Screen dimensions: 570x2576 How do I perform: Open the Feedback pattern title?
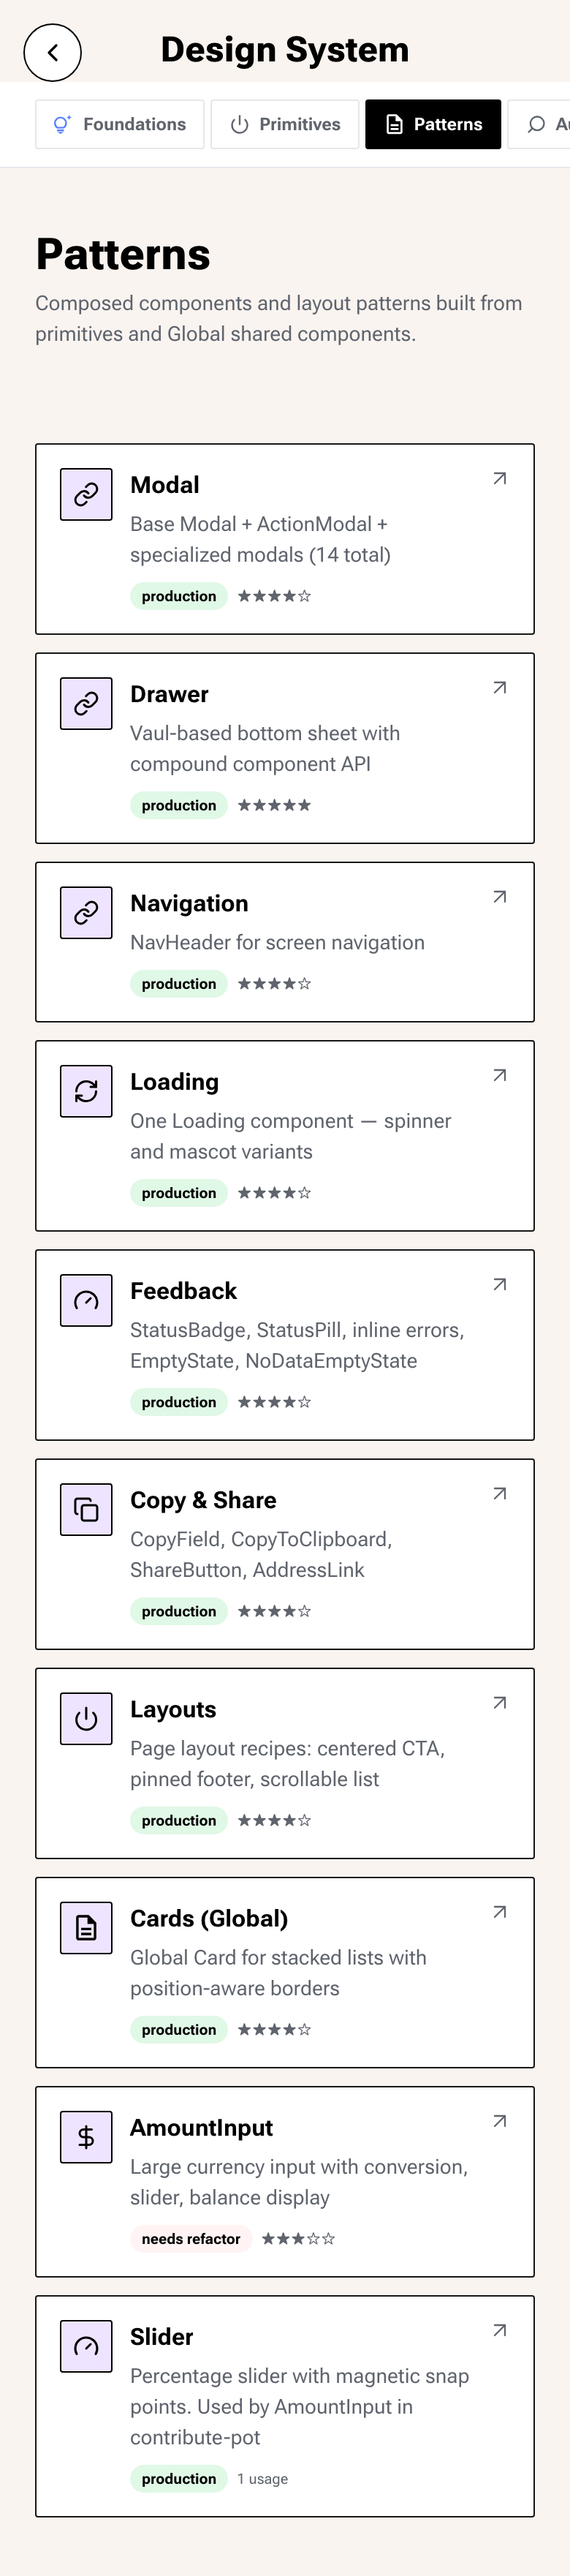coord(183,1291)
